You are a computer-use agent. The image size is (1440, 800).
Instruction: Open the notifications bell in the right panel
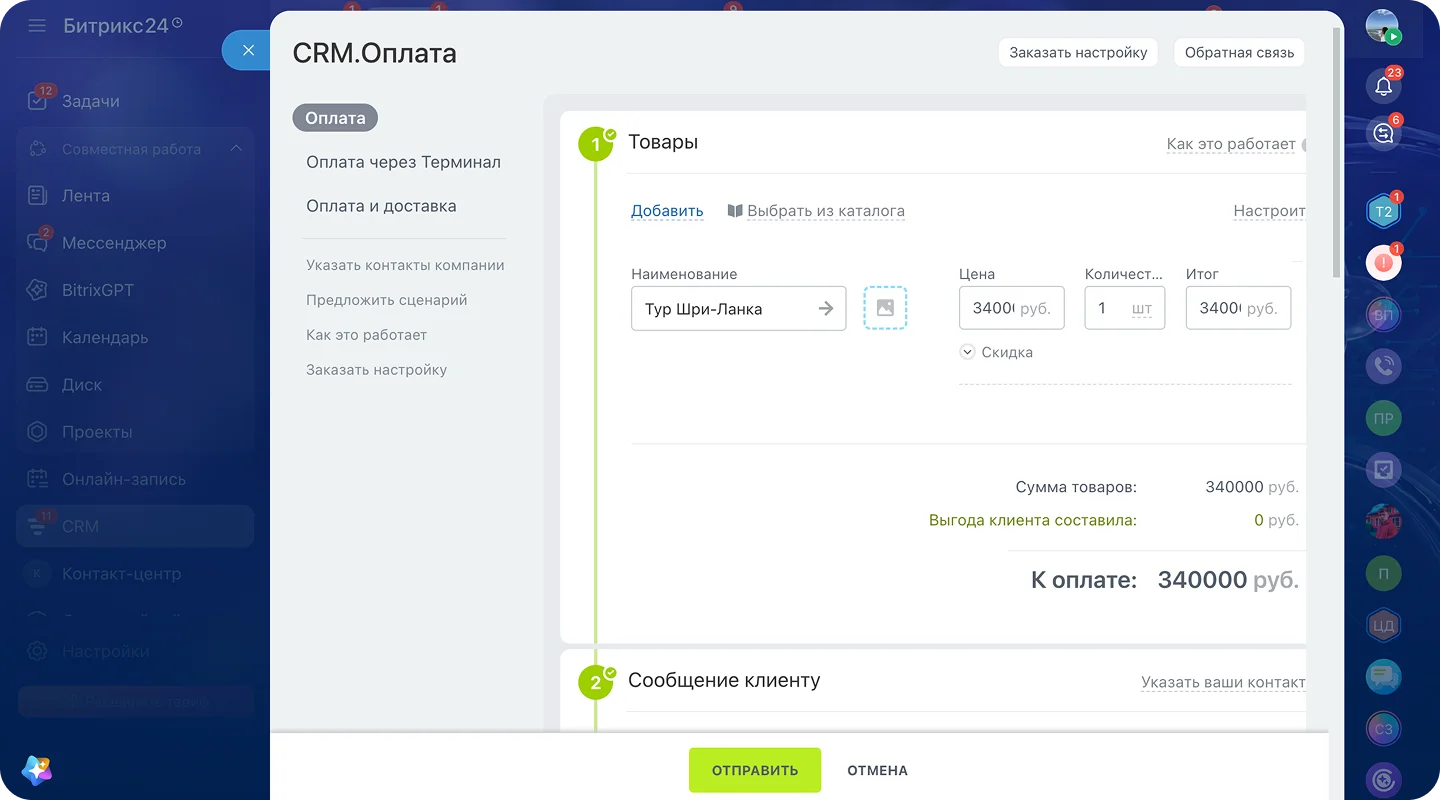click(x=1384, y=85)
